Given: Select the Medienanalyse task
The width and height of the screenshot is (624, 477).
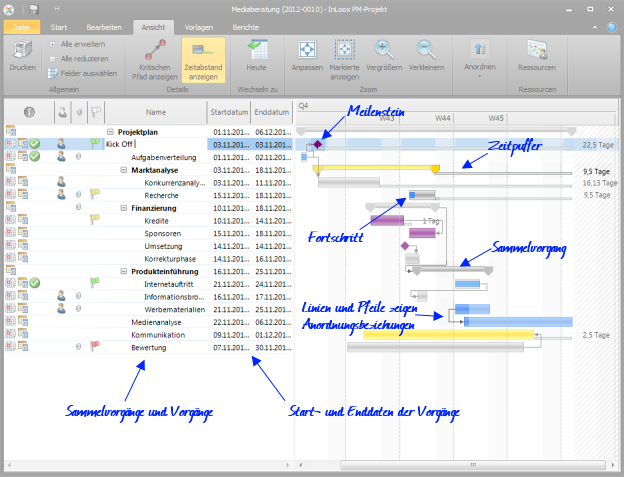Looking at the screenshot, I should (156, 322).
